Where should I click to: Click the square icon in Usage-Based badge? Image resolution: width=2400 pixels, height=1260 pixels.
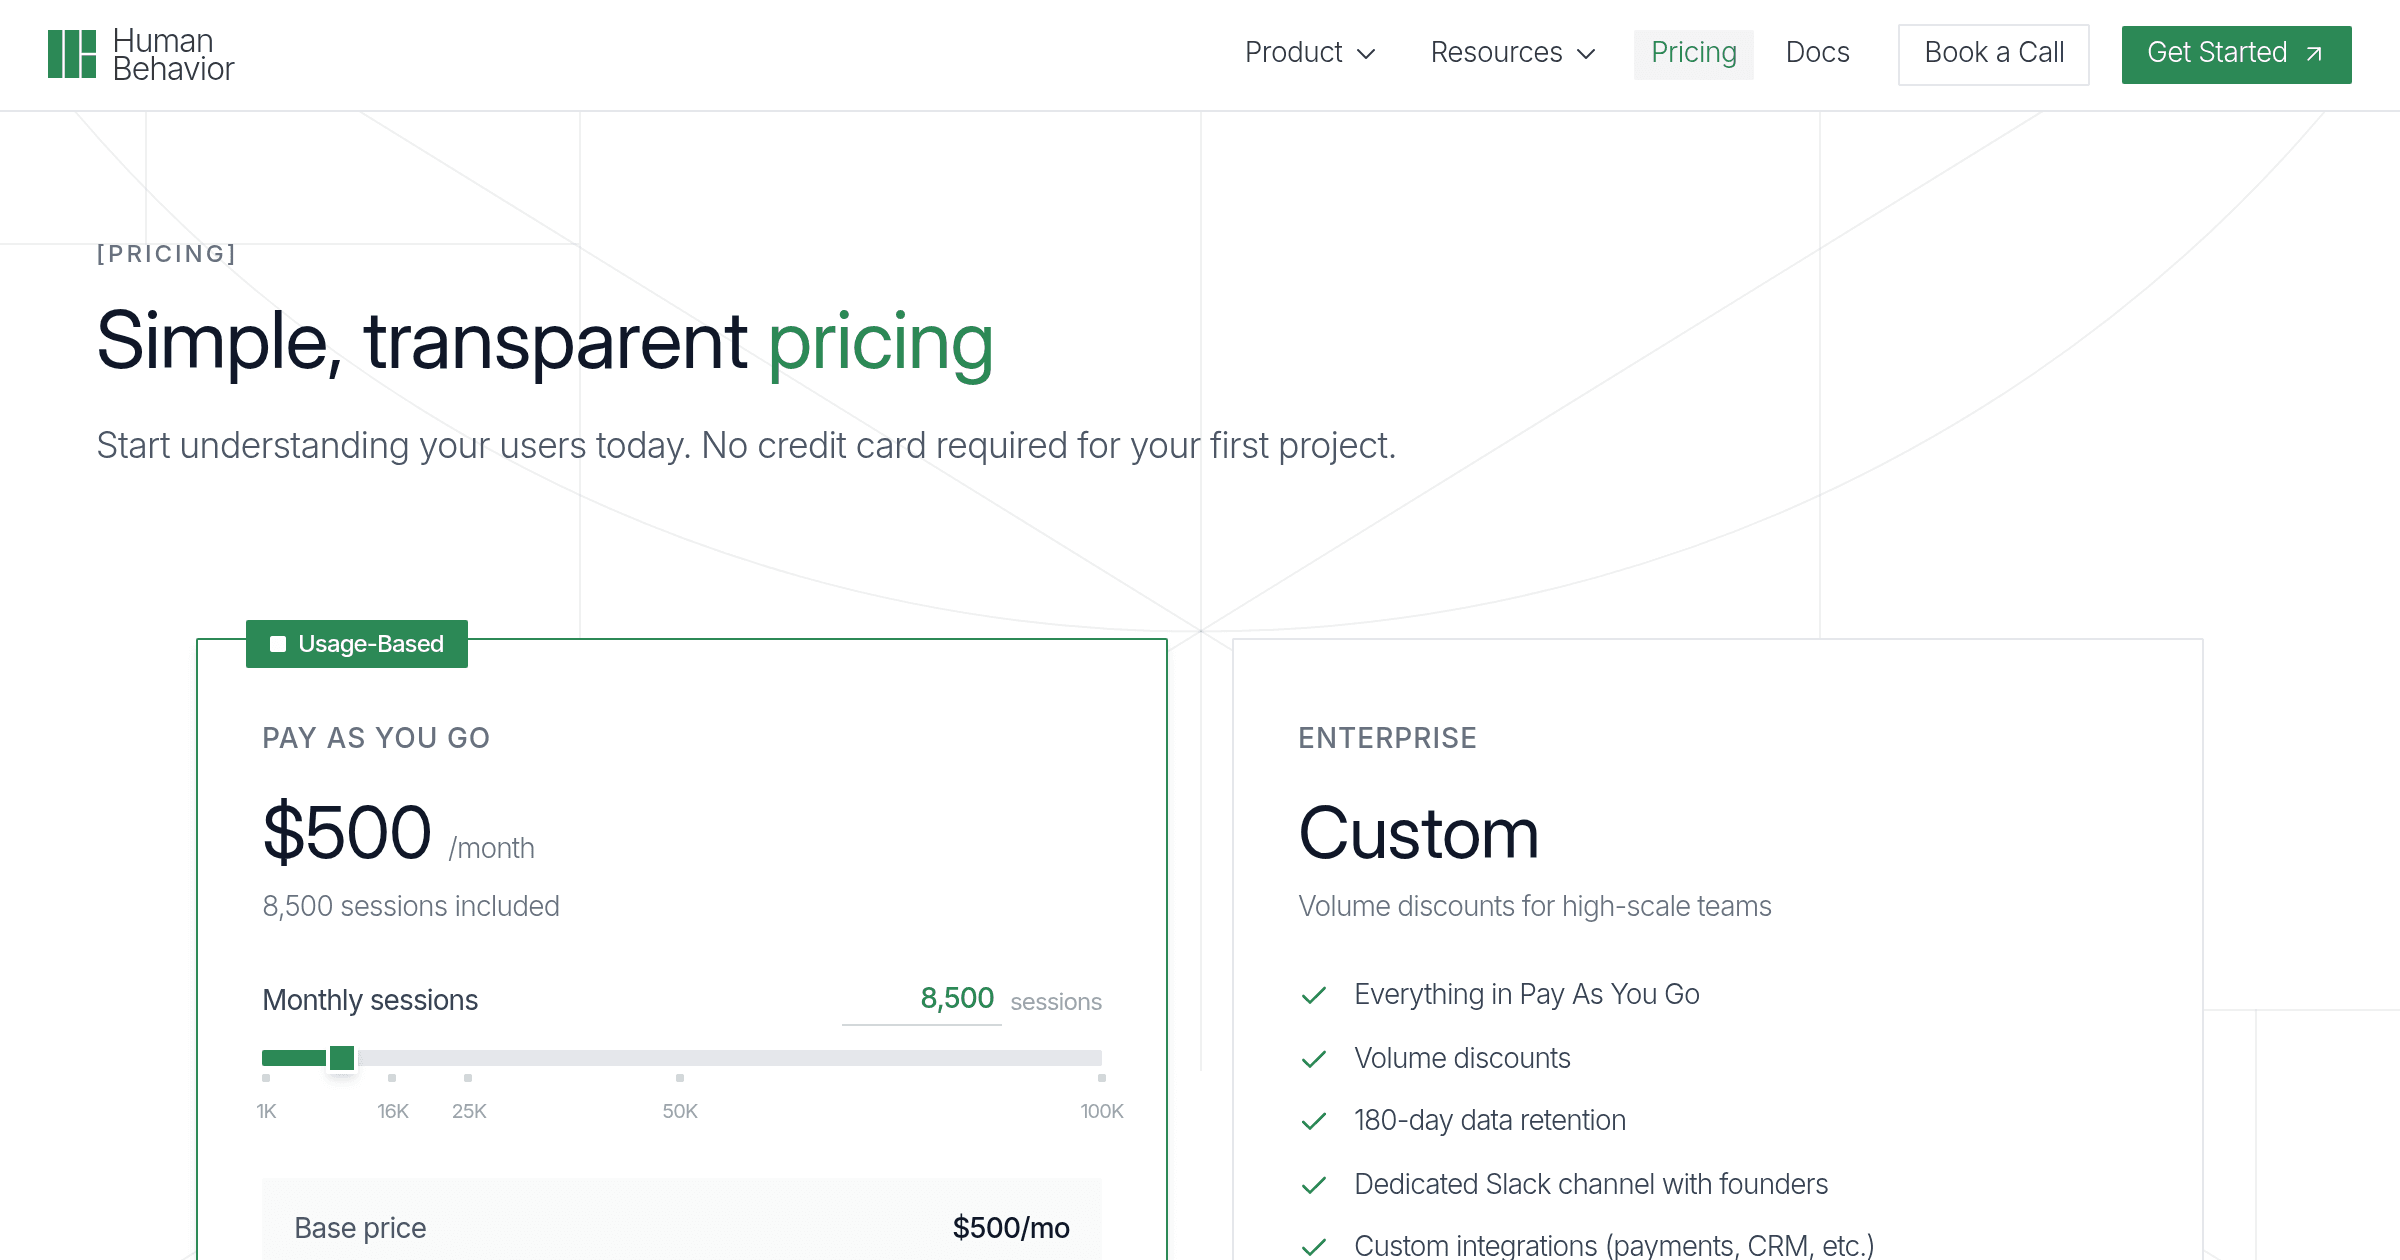pyautogui.click(x=278, y=644)
